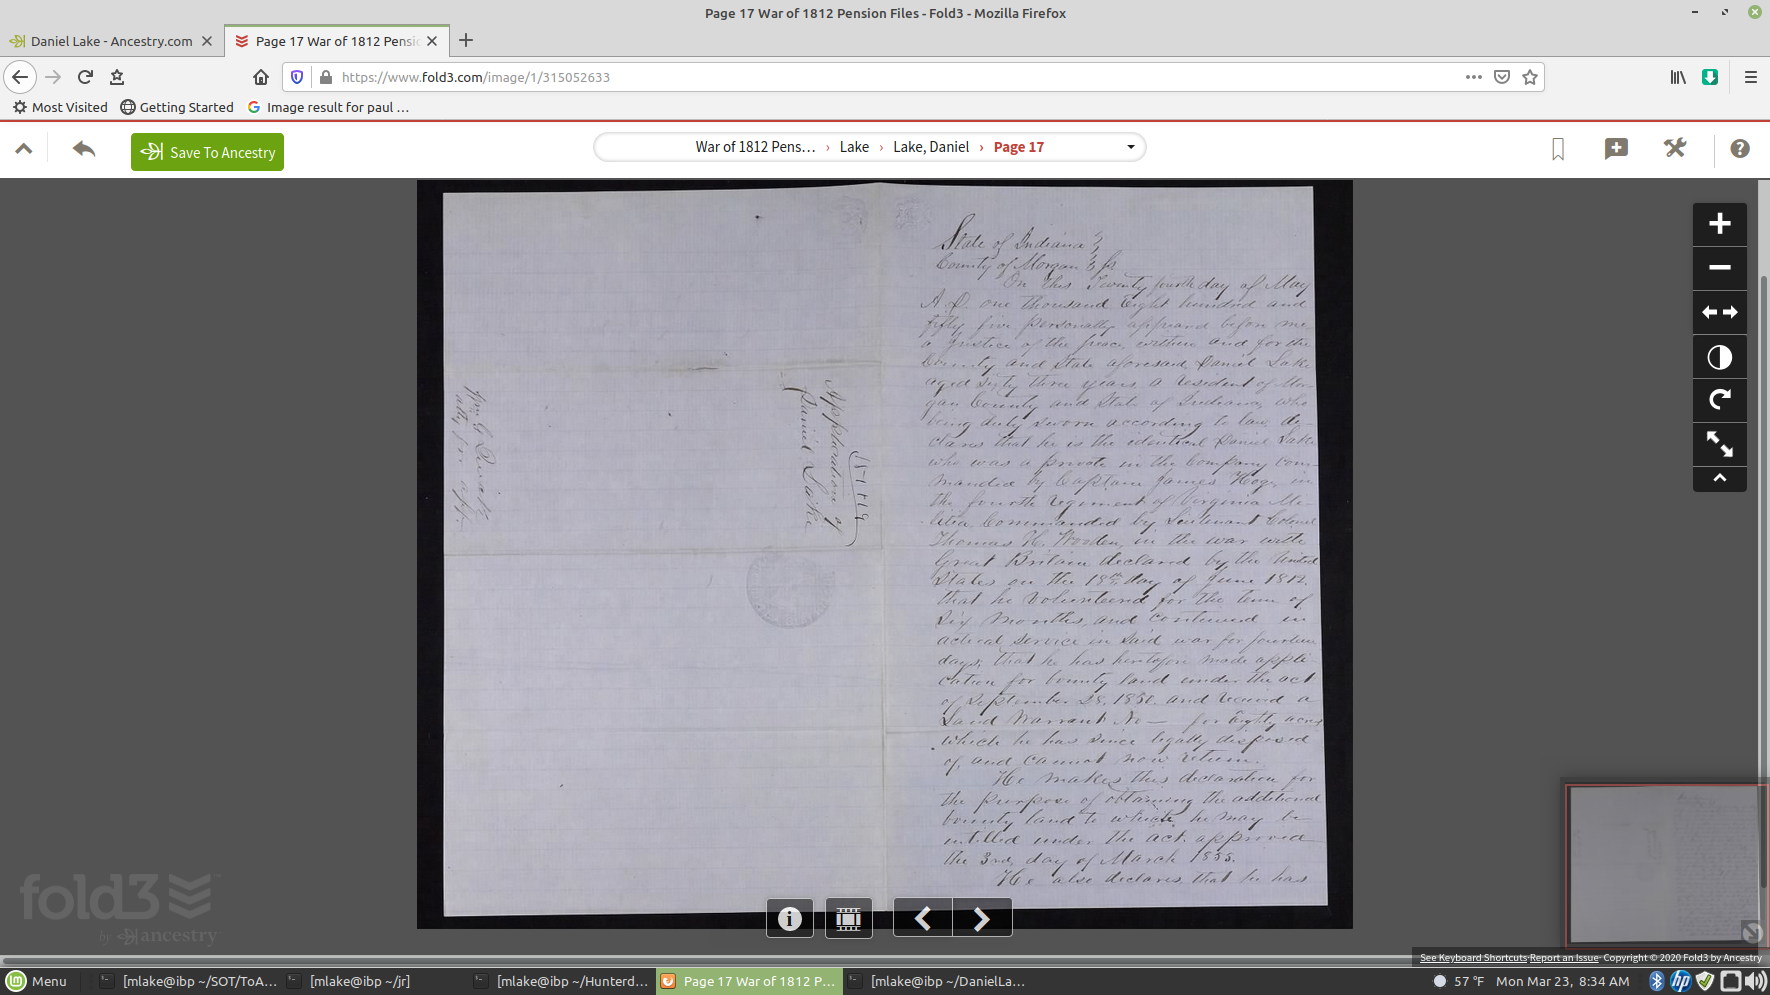Collapse the viewer tool panel
The height and width of the screenshot is (995, 1770).
tap(1719, 479)
